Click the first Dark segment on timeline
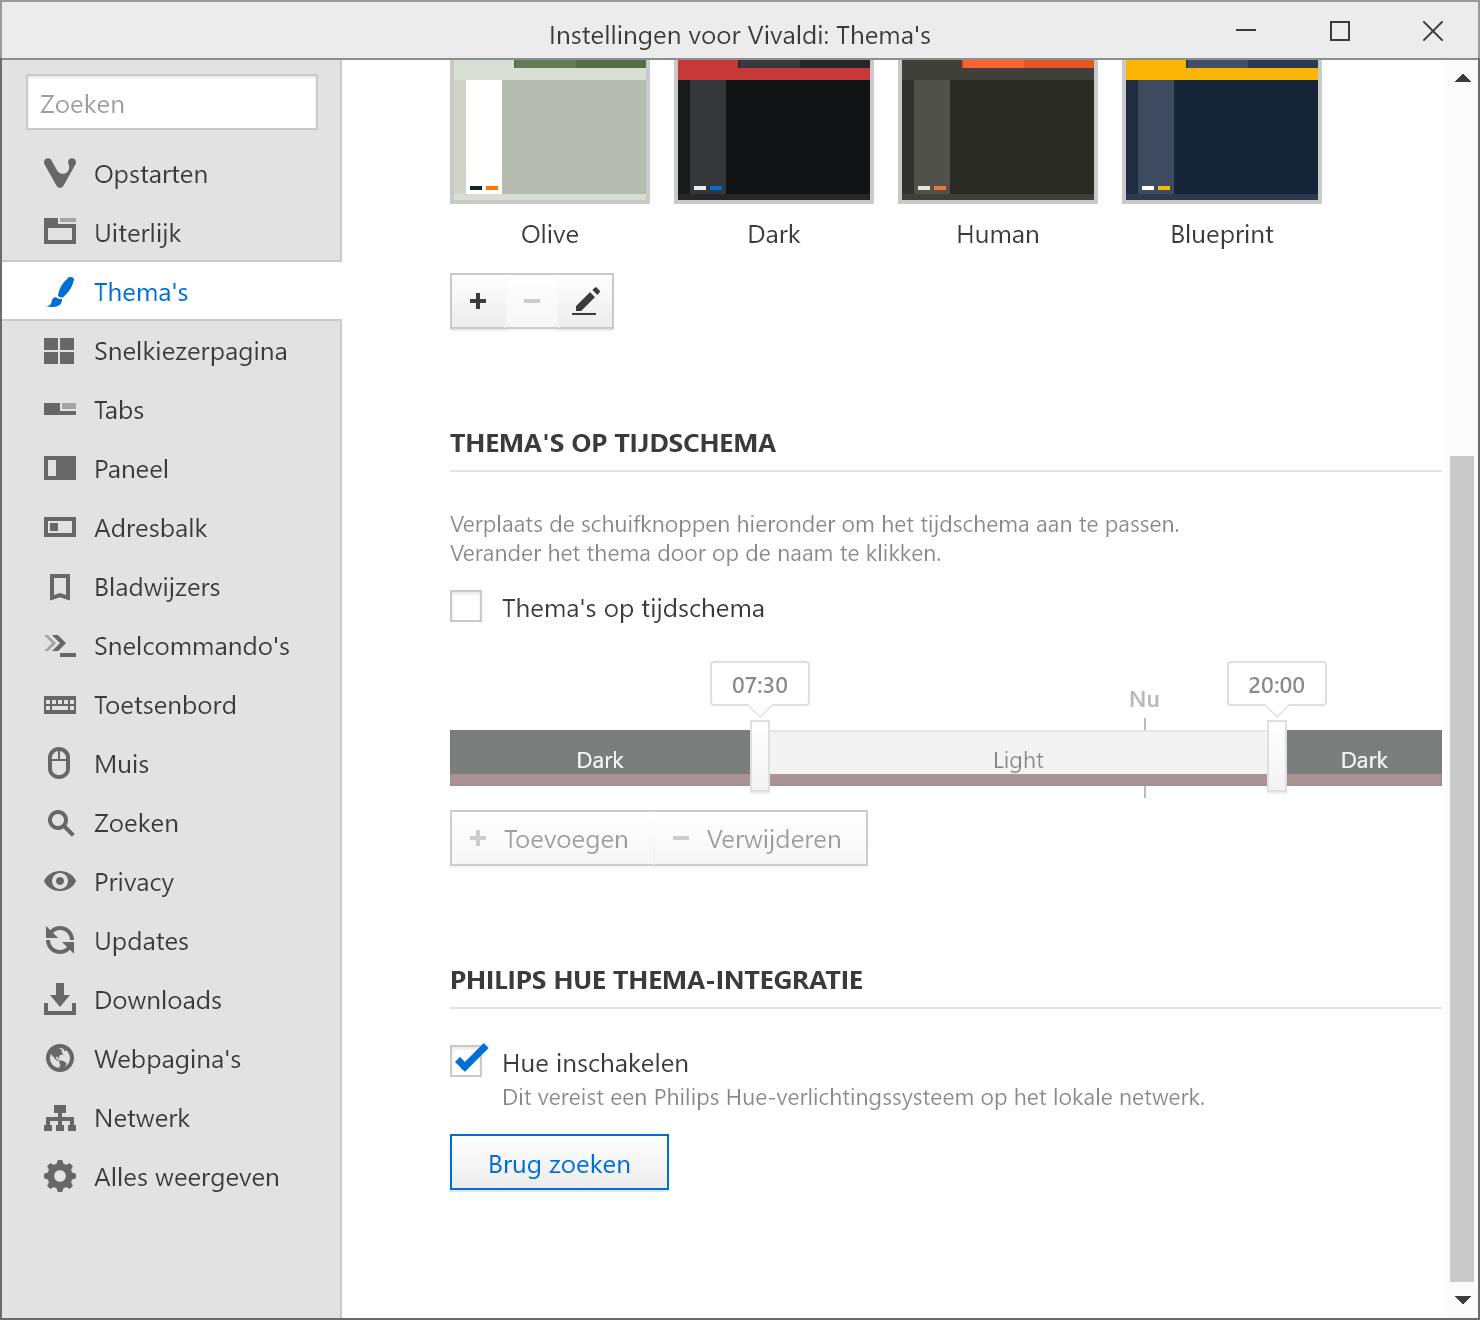The width and height of the screenshot is (1480, 1320). [600, 759]
